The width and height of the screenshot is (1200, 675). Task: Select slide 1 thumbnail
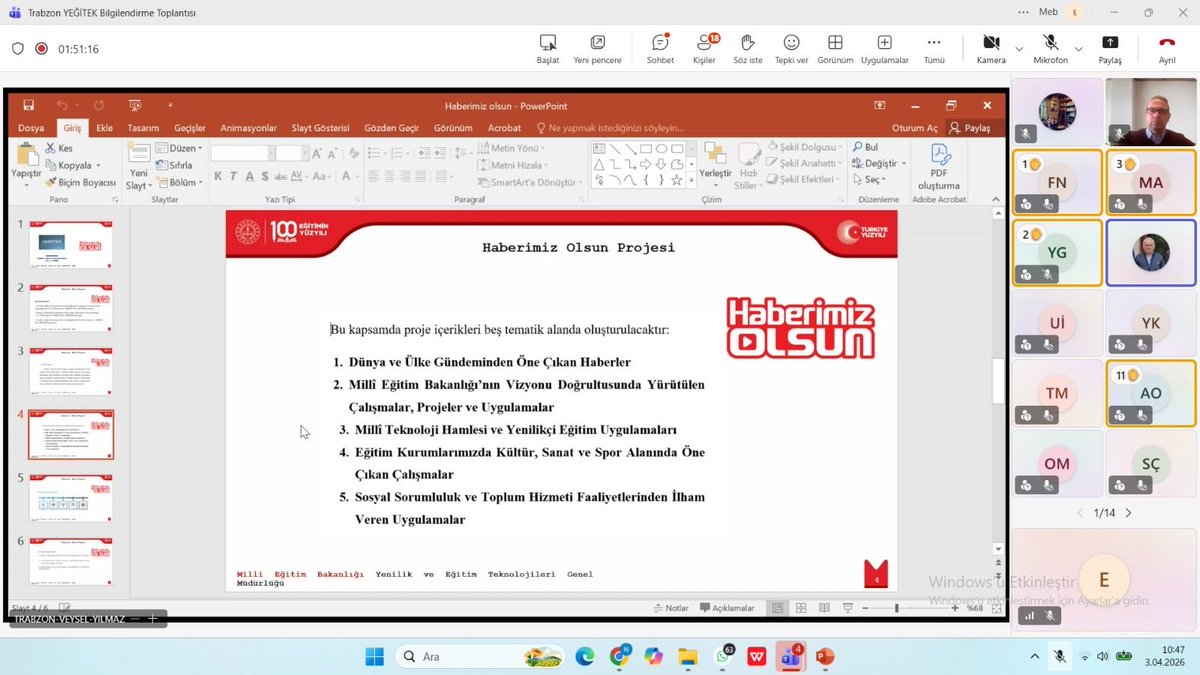[71, 244]
